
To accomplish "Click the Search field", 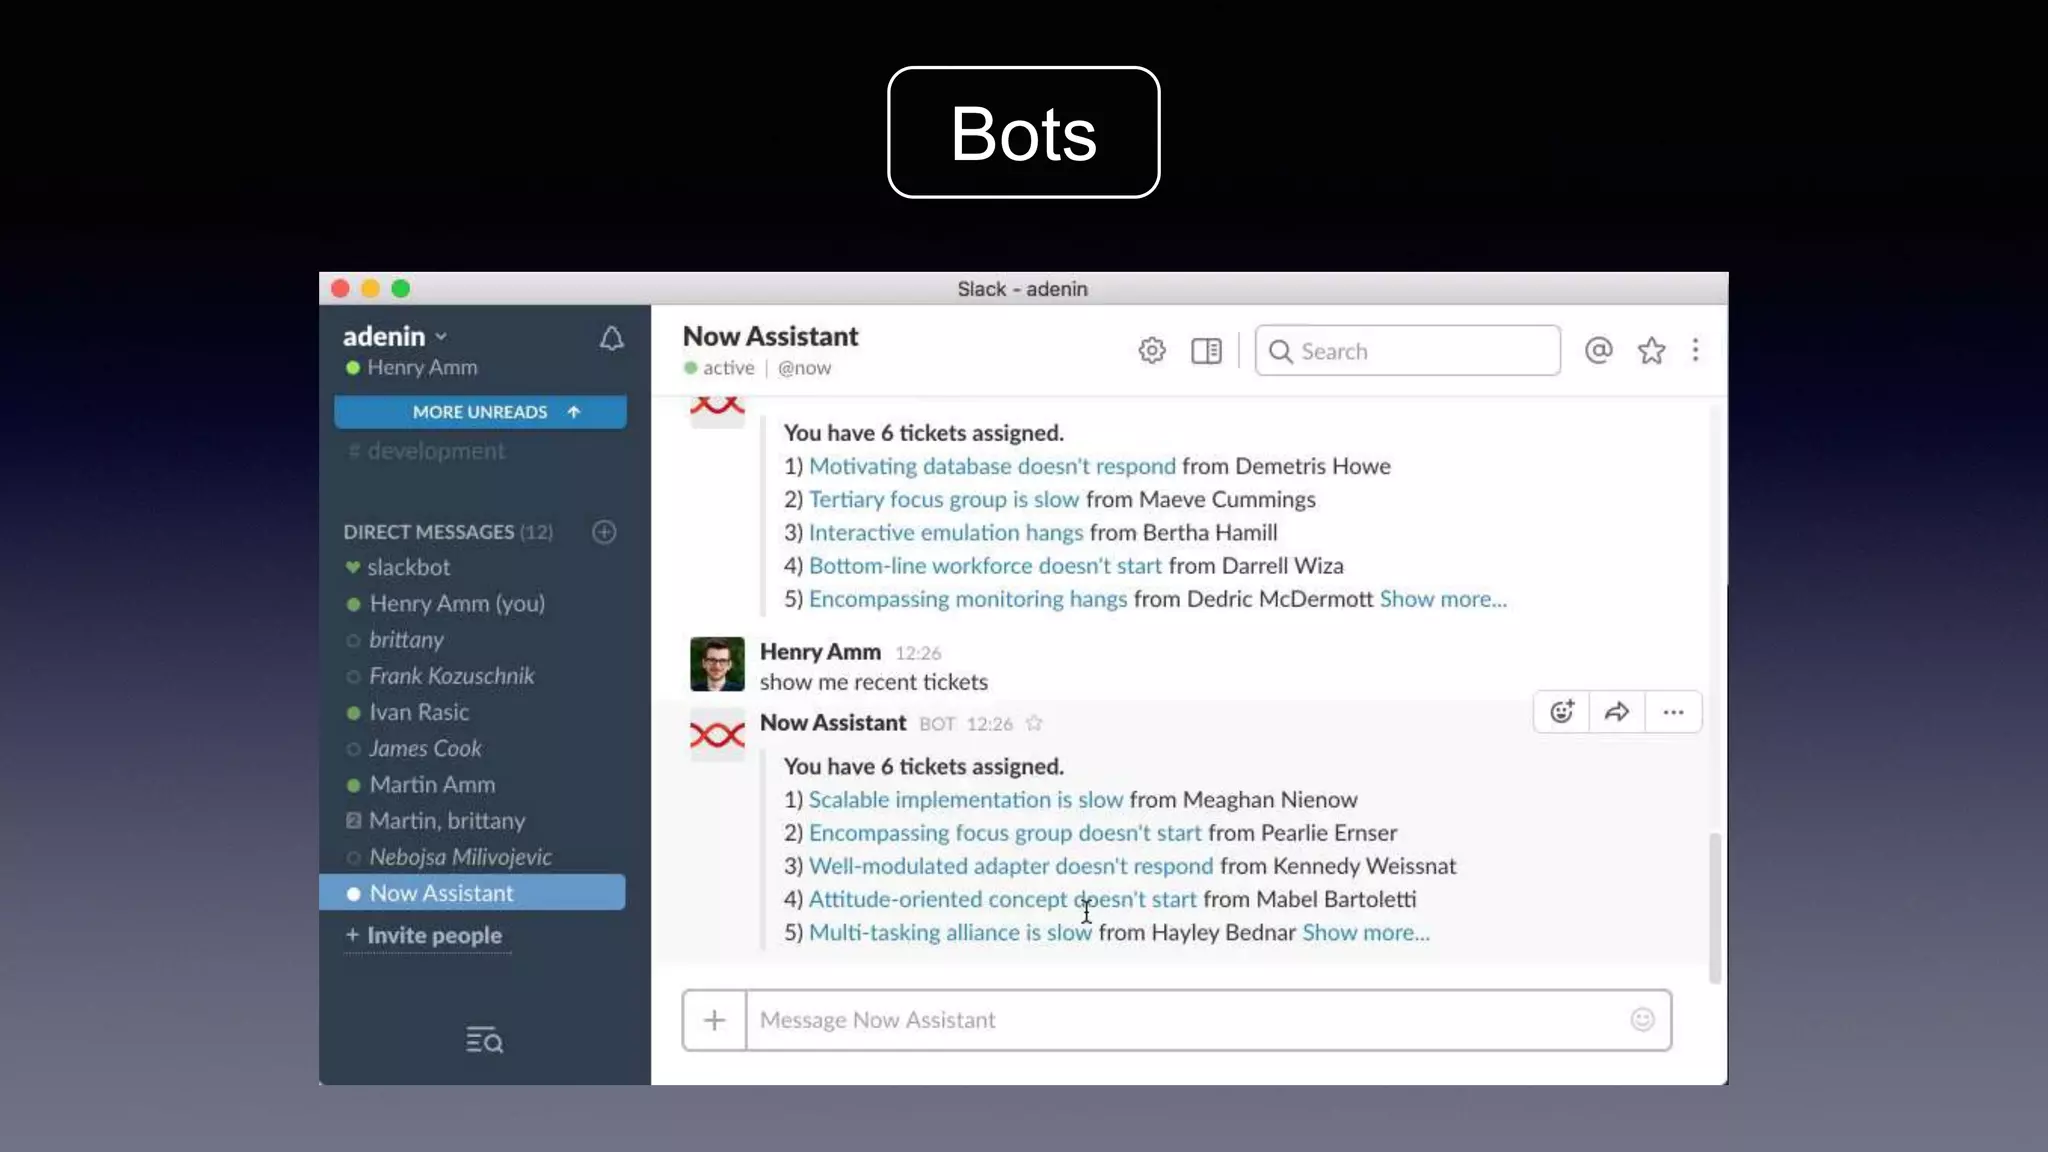I will click(x=1407, y=351).
